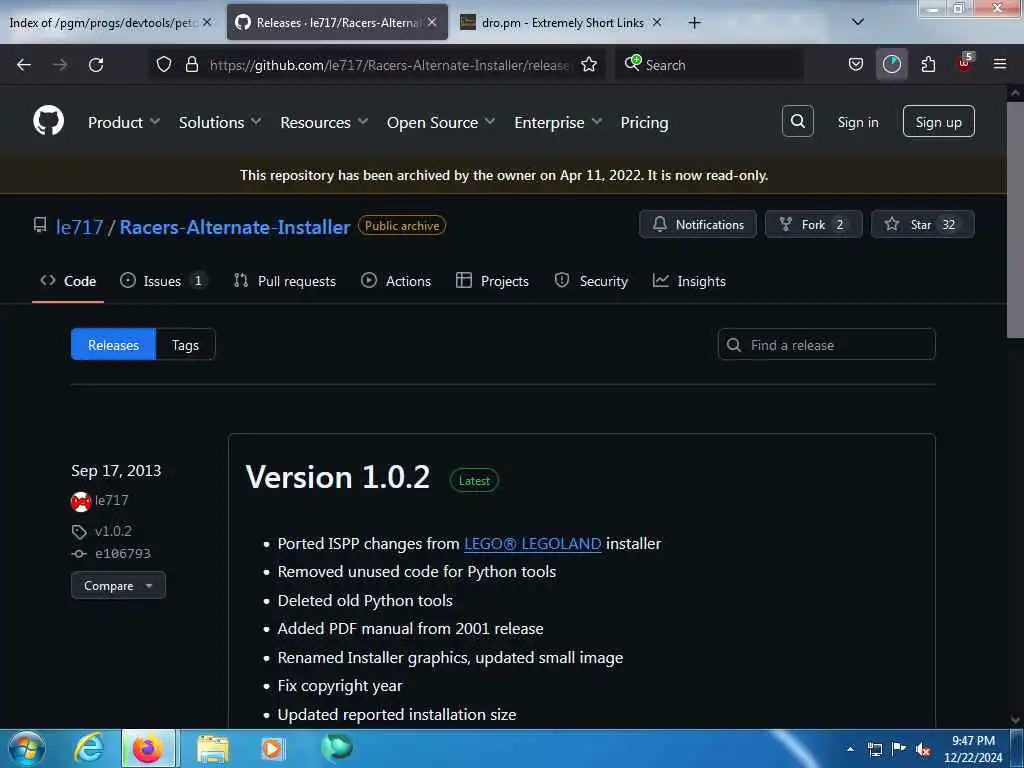Click the Fork button

[813, 224]
